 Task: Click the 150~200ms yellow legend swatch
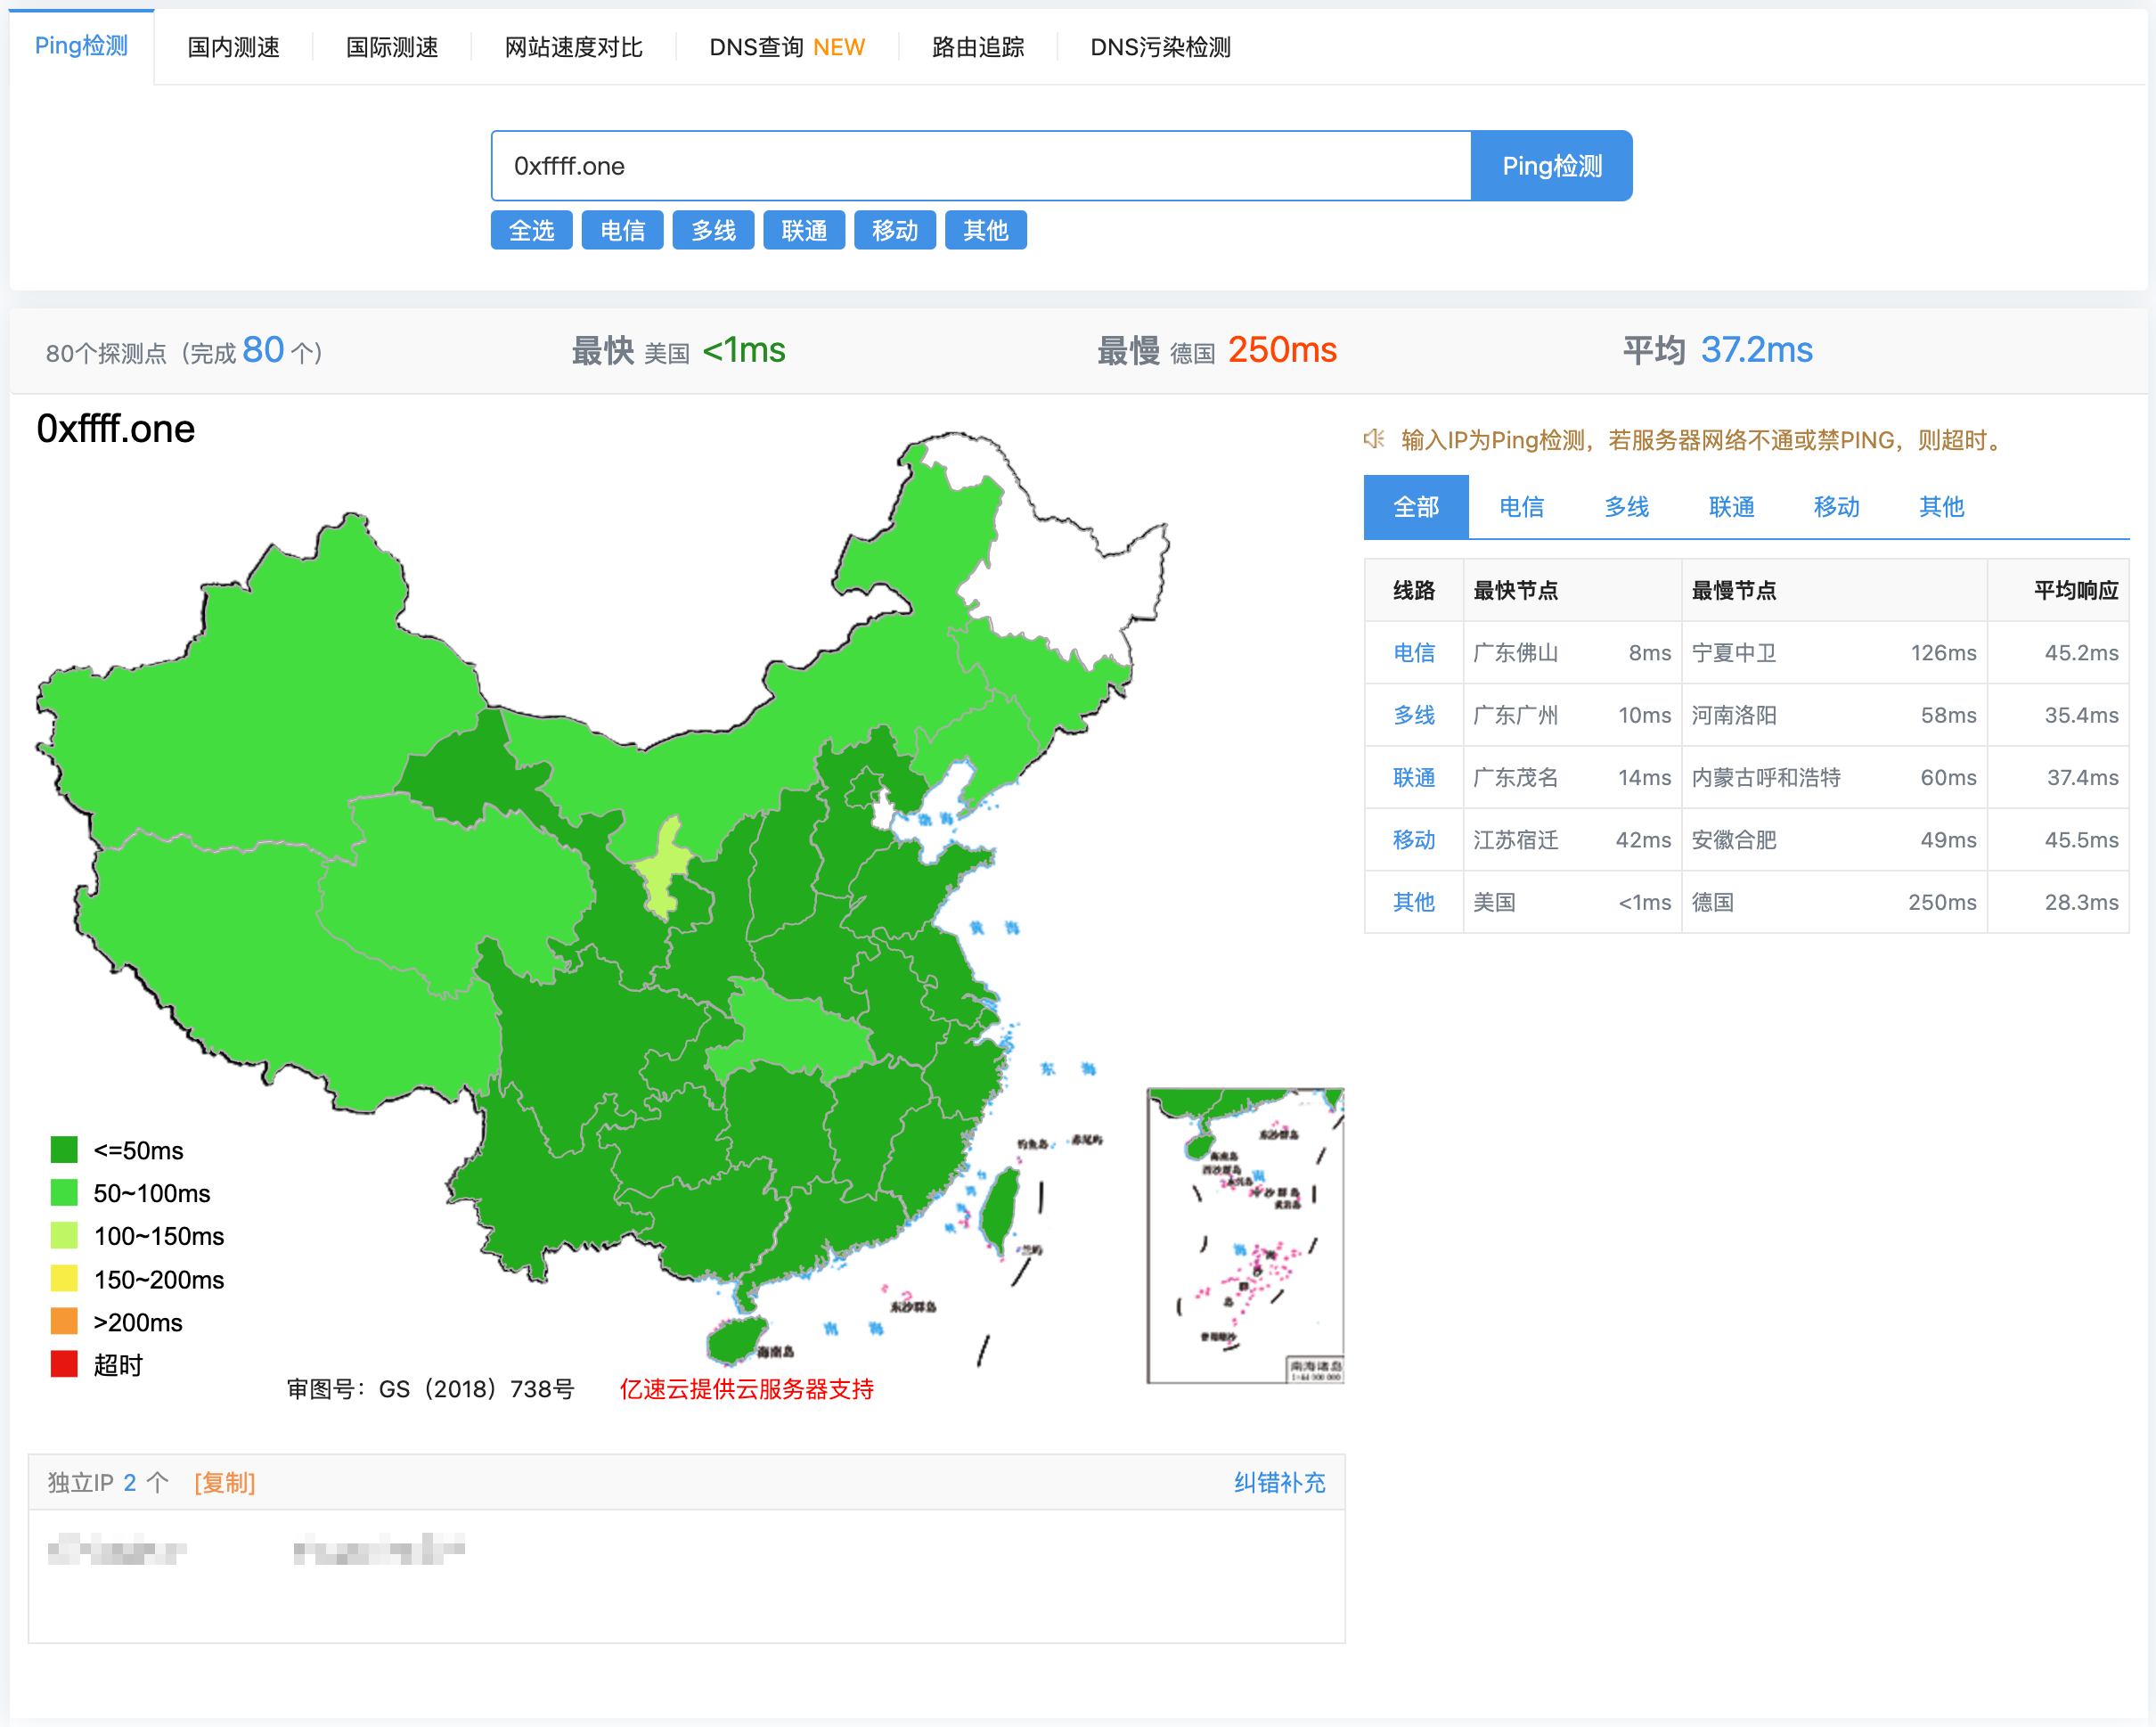[64, 1279]
